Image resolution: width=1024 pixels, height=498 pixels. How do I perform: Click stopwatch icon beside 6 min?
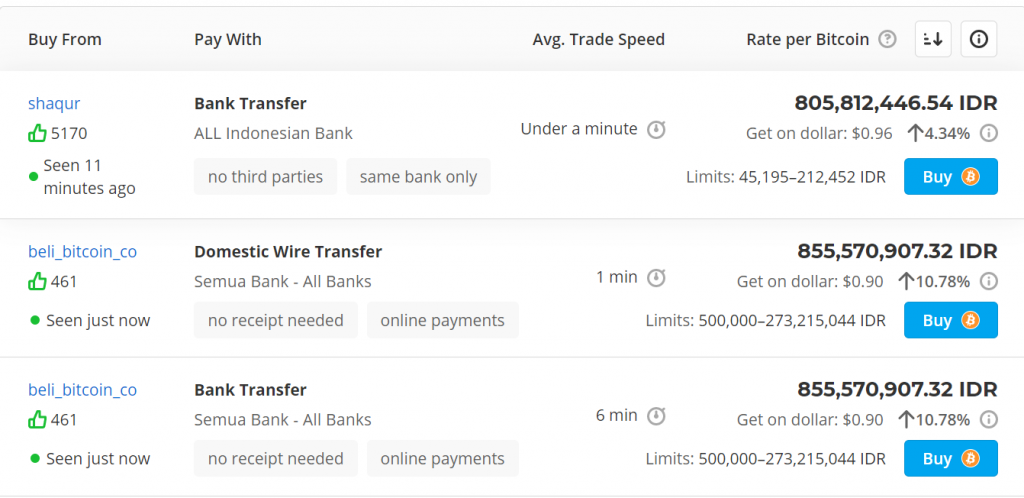coord(656,416)
